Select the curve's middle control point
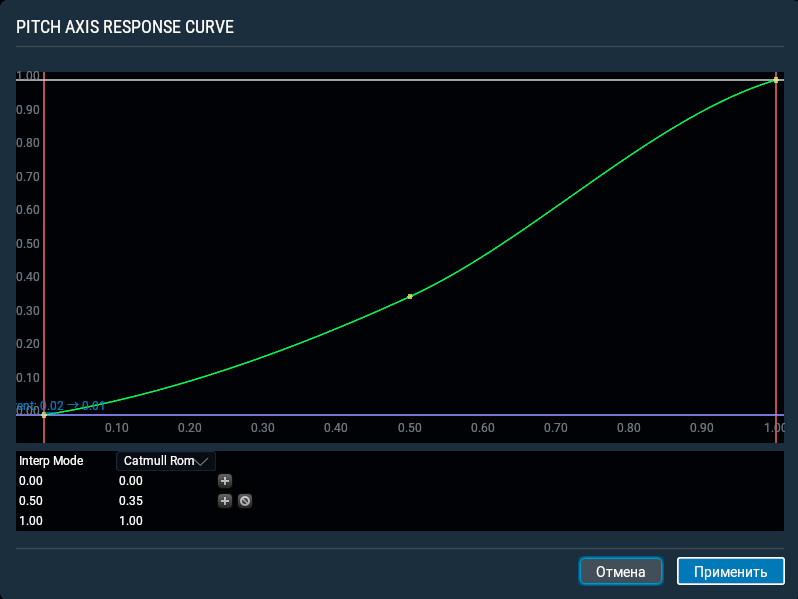 pos(410,297)
